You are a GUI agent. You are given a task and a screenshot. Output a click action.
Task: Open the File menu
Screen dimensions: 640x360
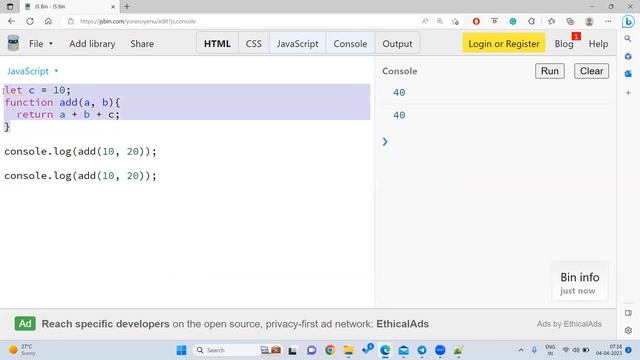click(x=40, y=44)
